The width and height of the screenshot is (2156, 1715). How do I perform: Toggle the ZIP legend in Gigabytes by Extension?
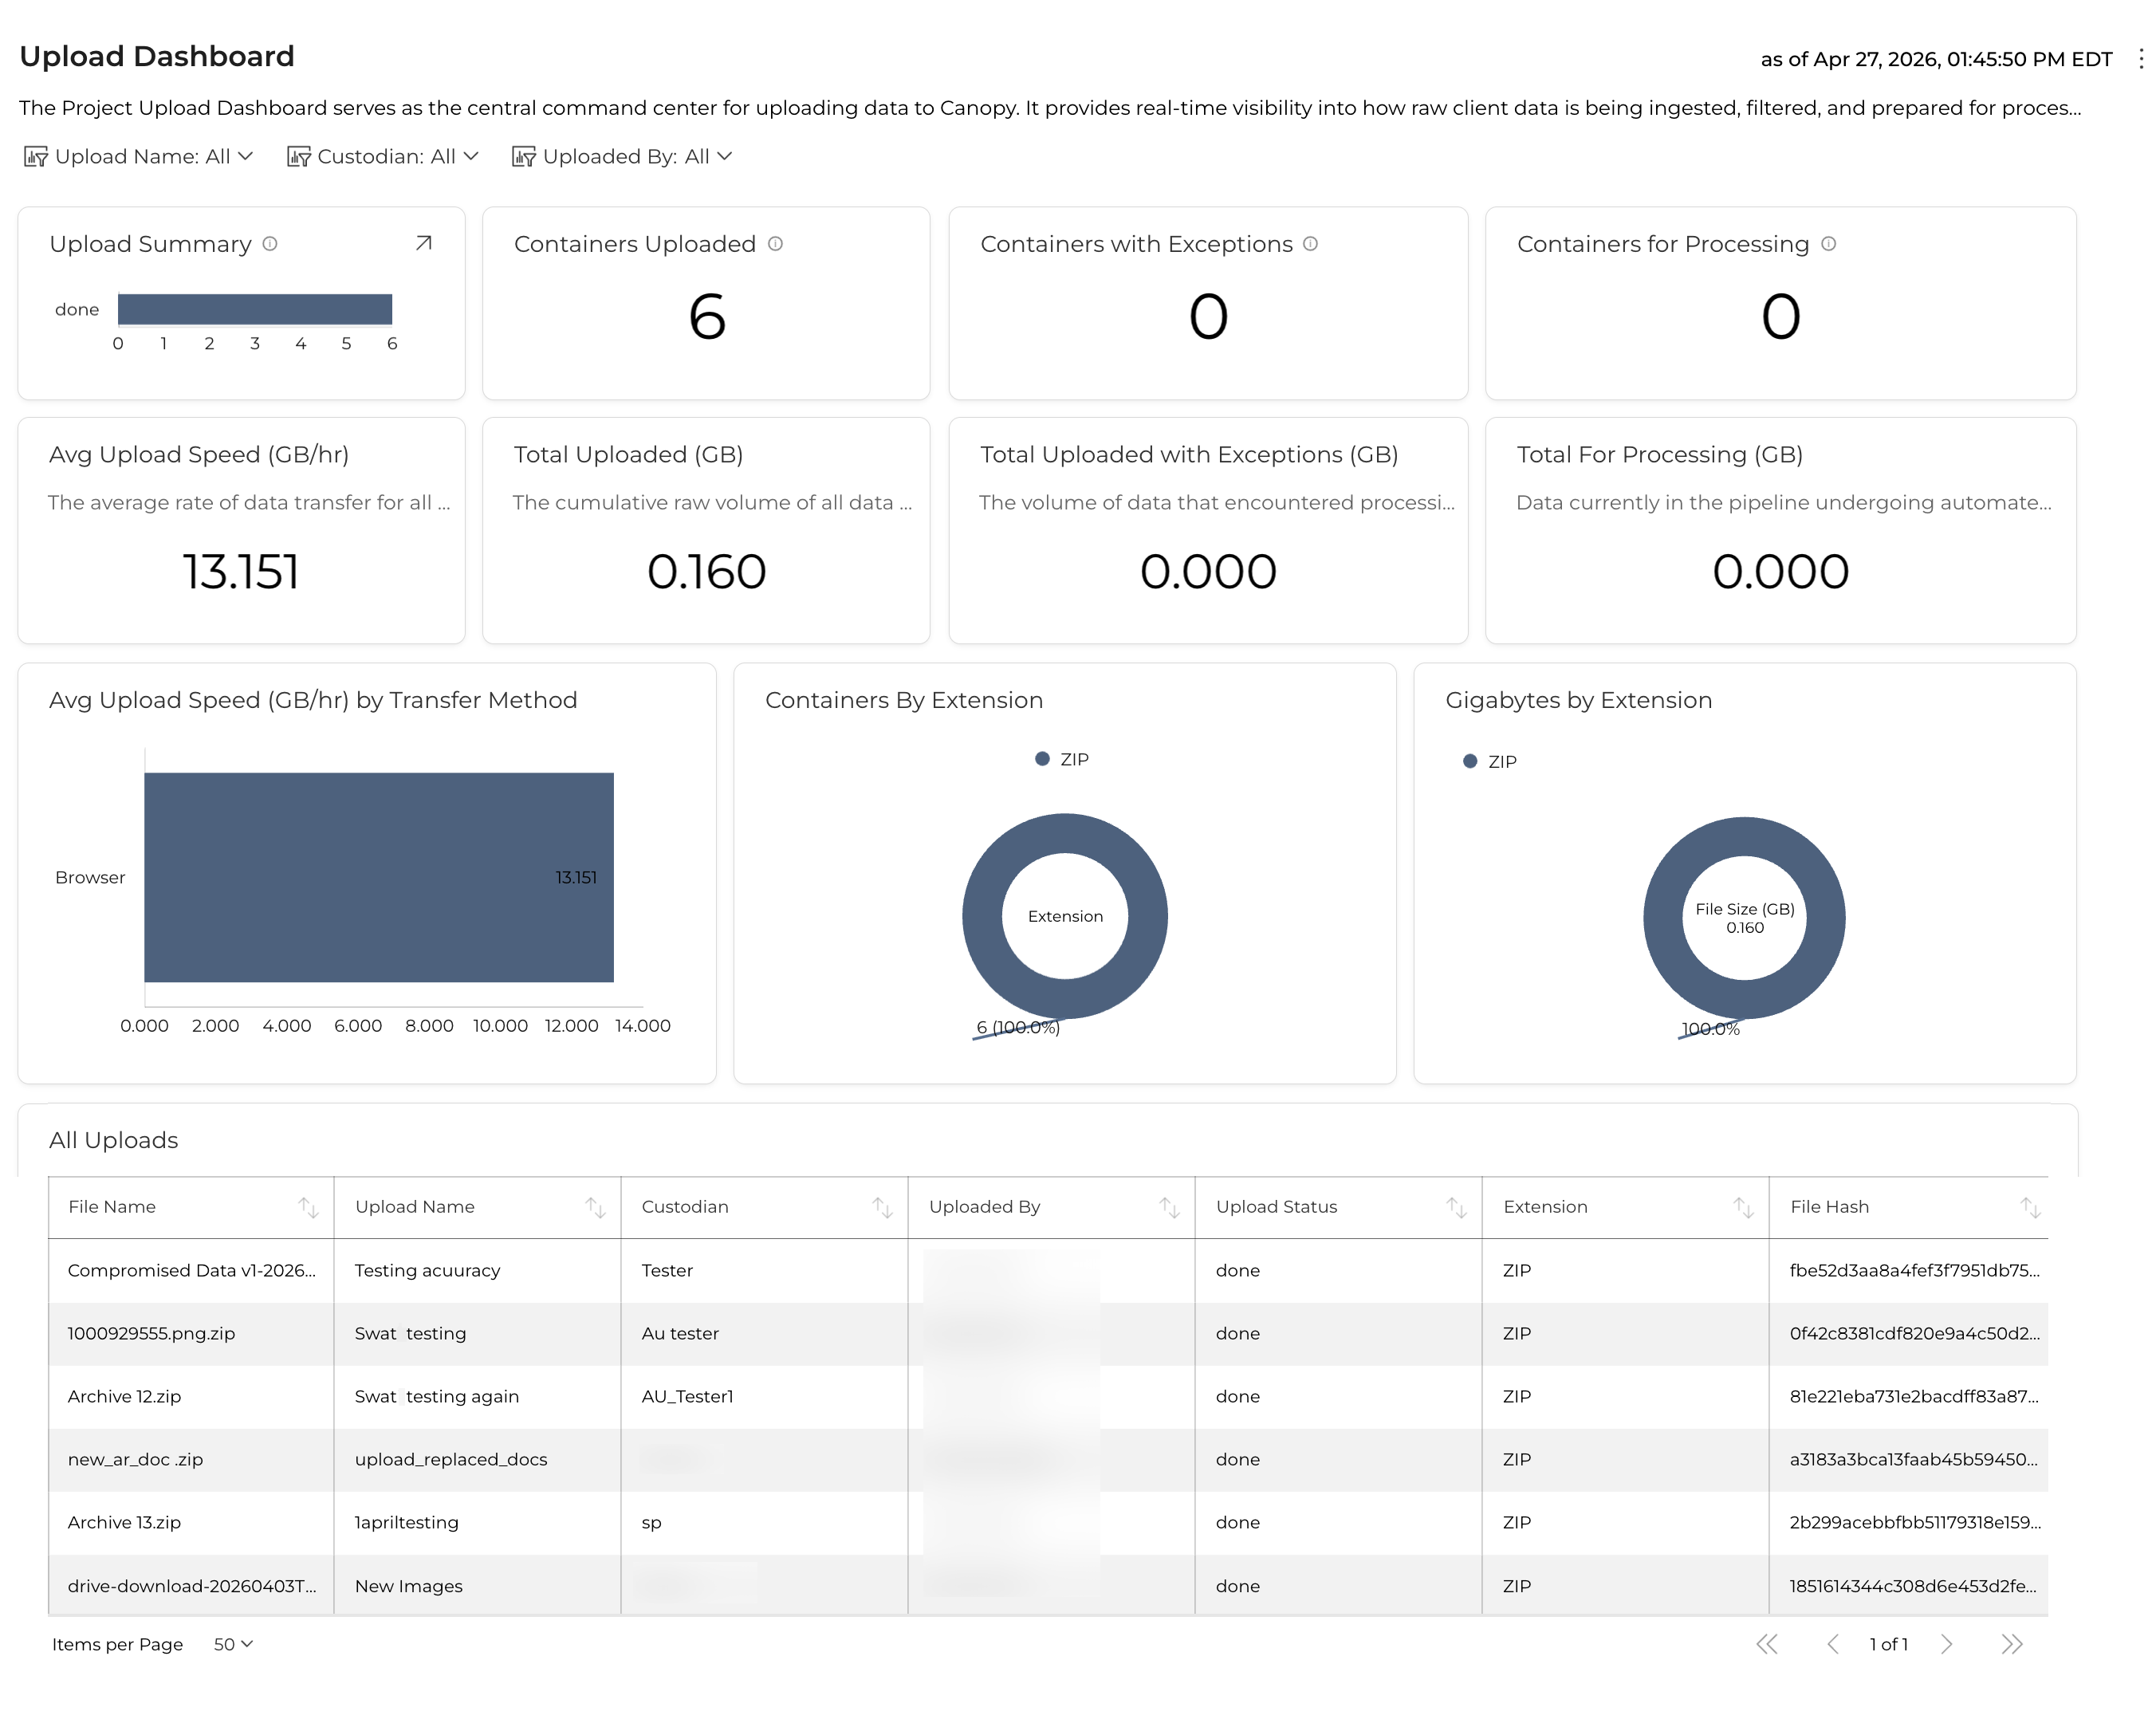coord(1492,760)
